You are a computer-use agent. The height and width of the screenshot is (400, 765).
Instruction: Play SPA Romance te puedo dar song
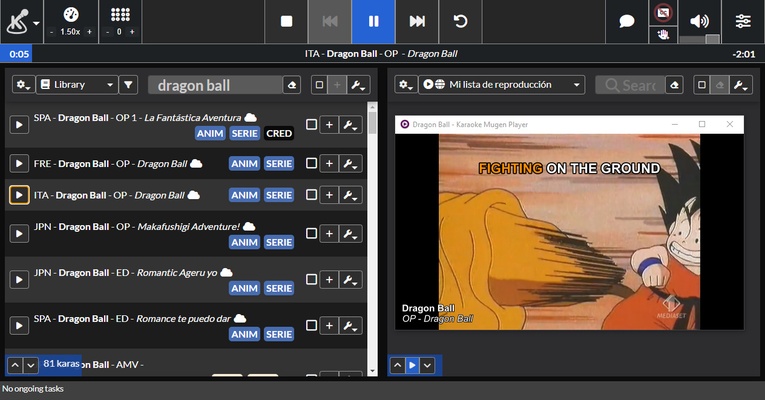pyautogui.click(x=19, y=325)
